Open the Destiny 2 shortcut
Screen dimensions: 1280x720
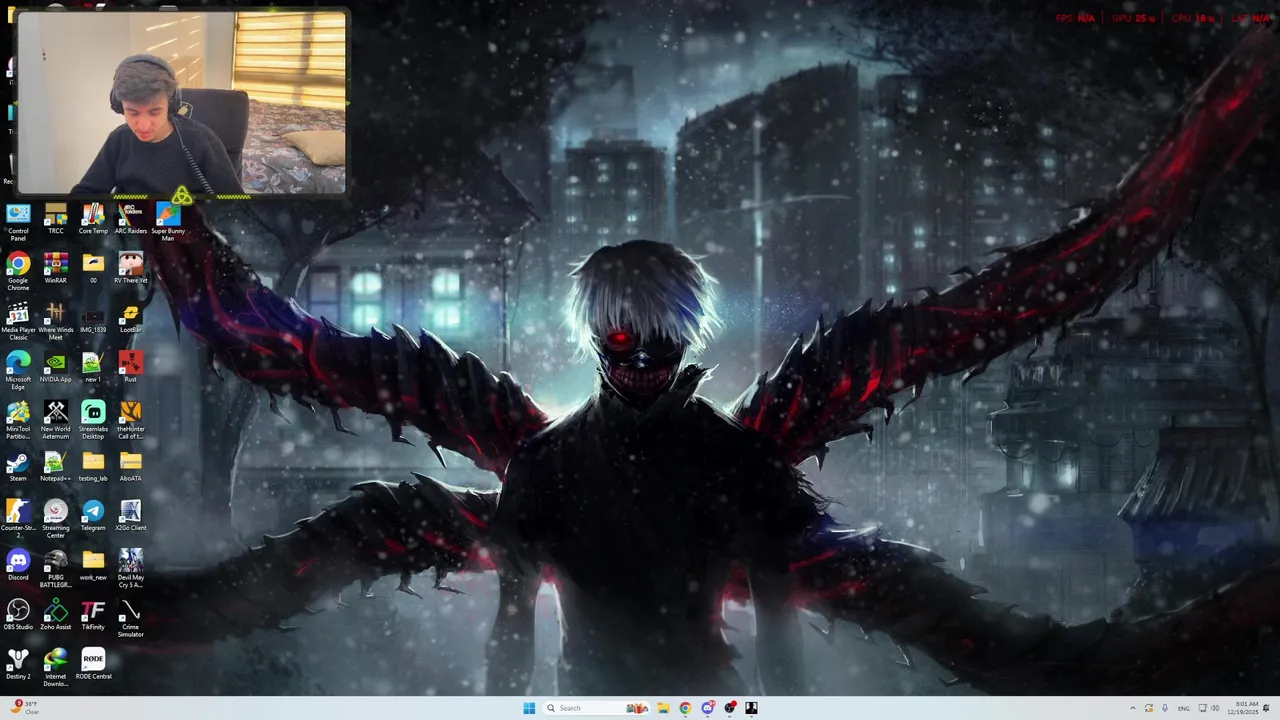click(x=18, y=665)
